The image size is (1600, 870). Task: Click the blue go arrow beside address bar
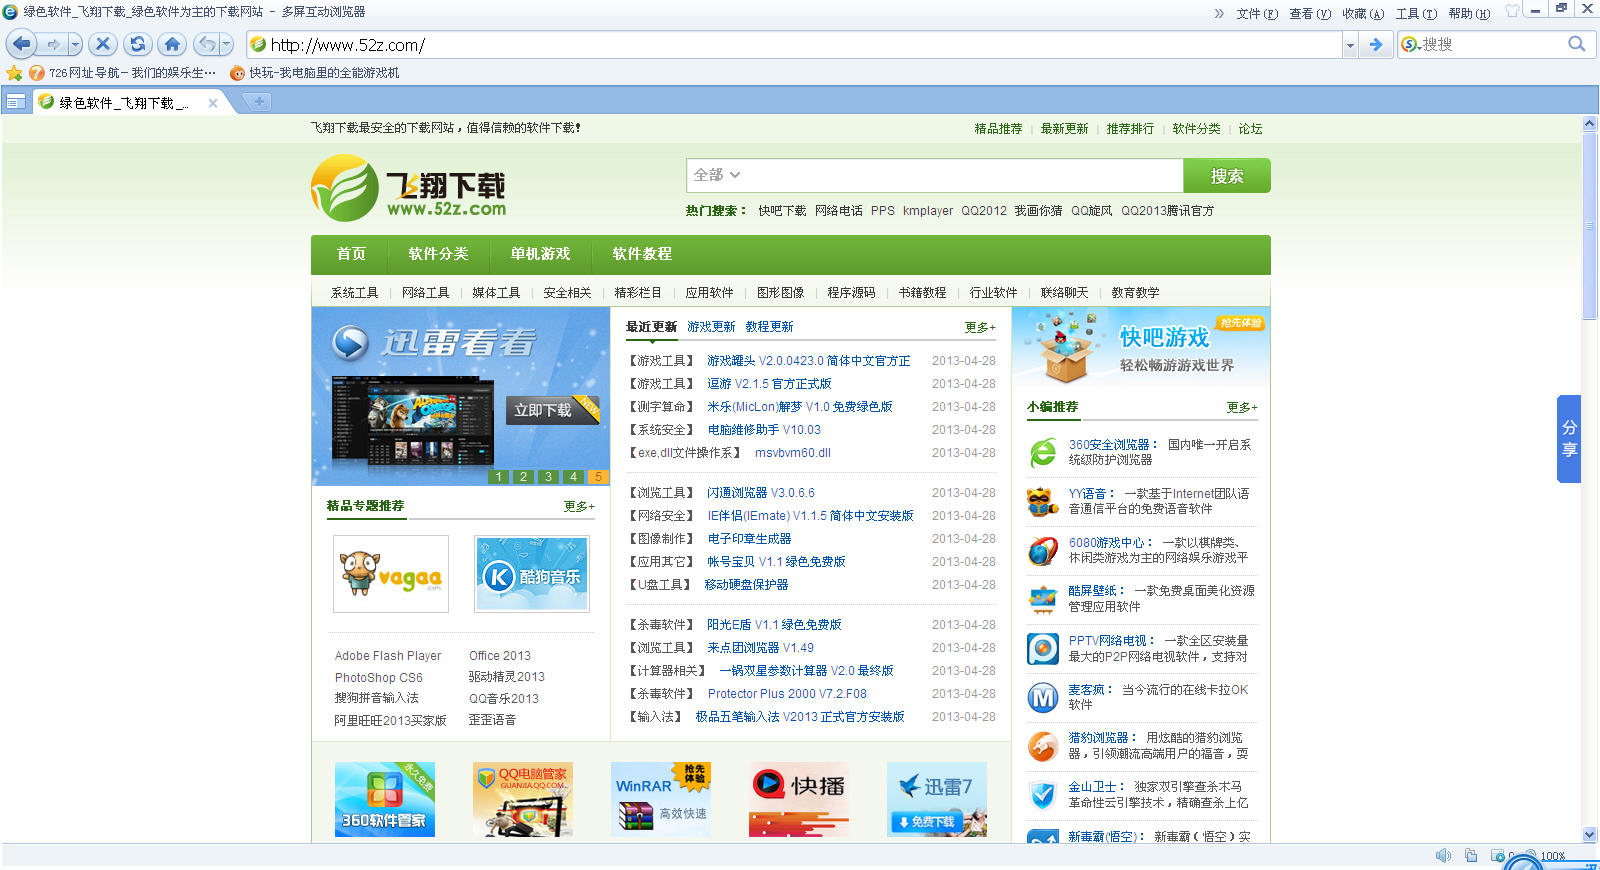1376,44
